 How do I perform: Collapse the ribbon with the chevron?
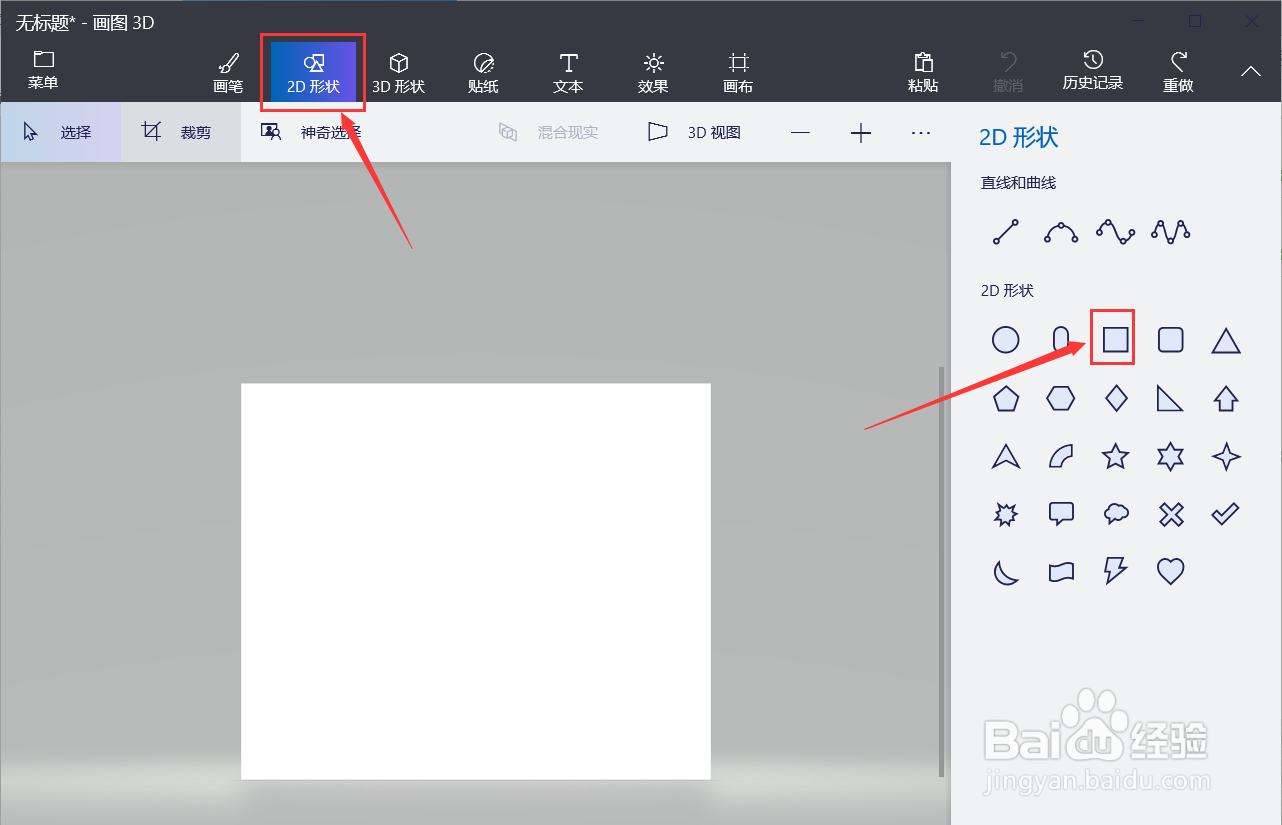[1251, 71]
